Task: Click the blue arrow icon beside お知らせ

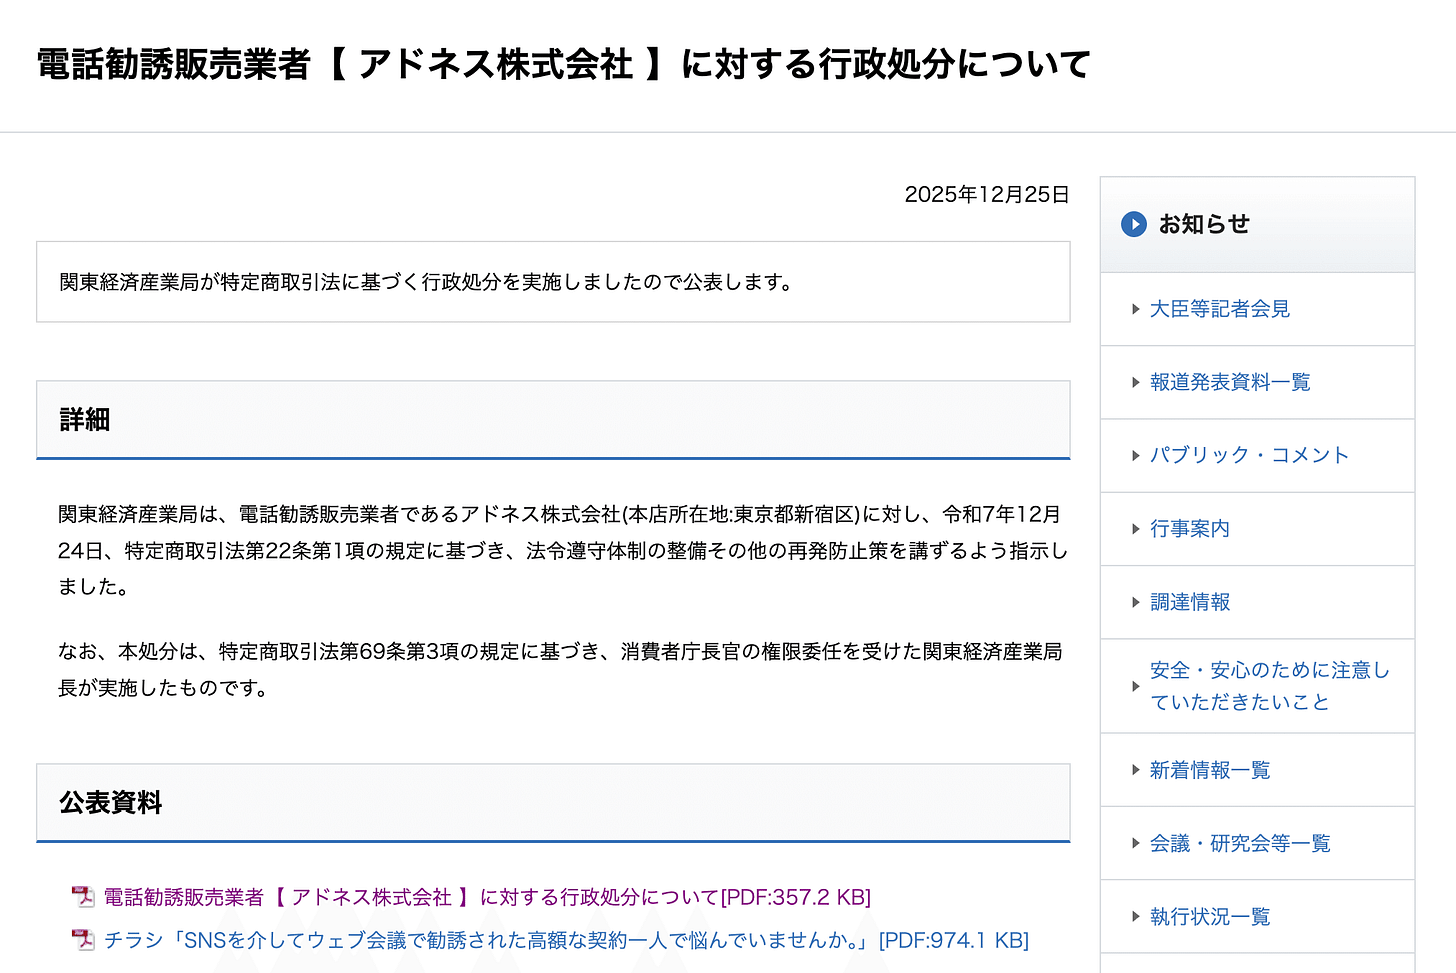Action: pos(1133,224)
